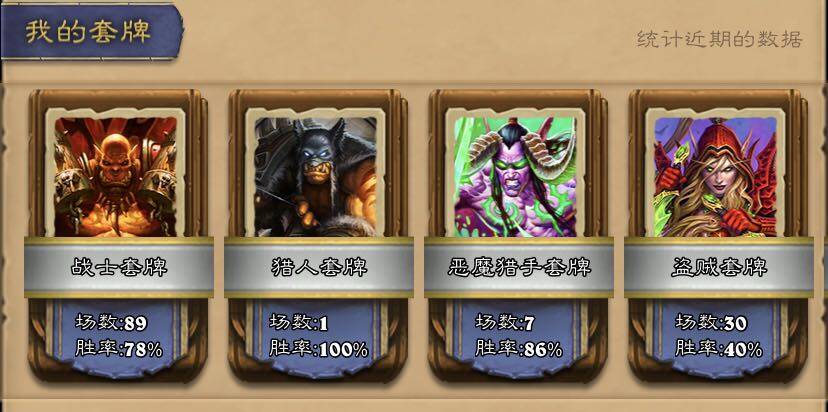Click the 统计近期的数据 label
Viewport: 828px width, 412px height.
click(x=720, y=40)
